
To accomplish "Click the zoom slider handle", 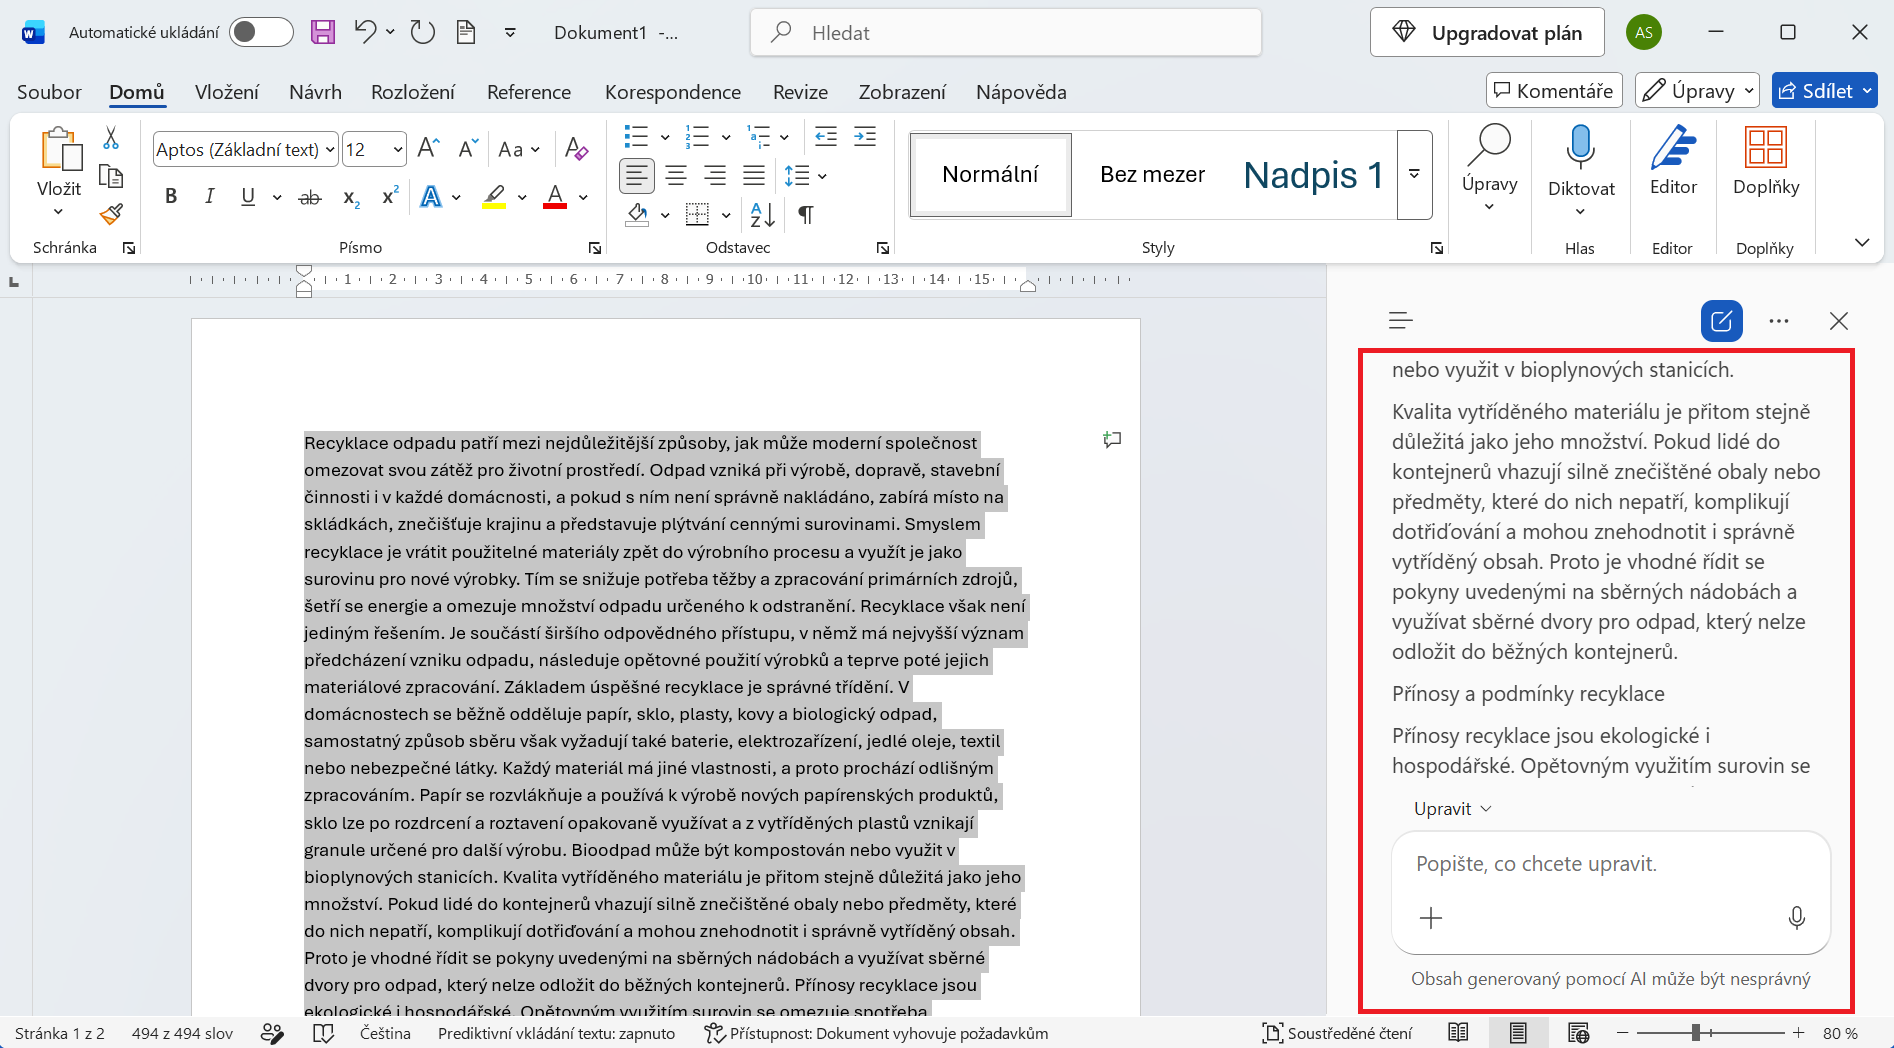I will point(1696,1033).
